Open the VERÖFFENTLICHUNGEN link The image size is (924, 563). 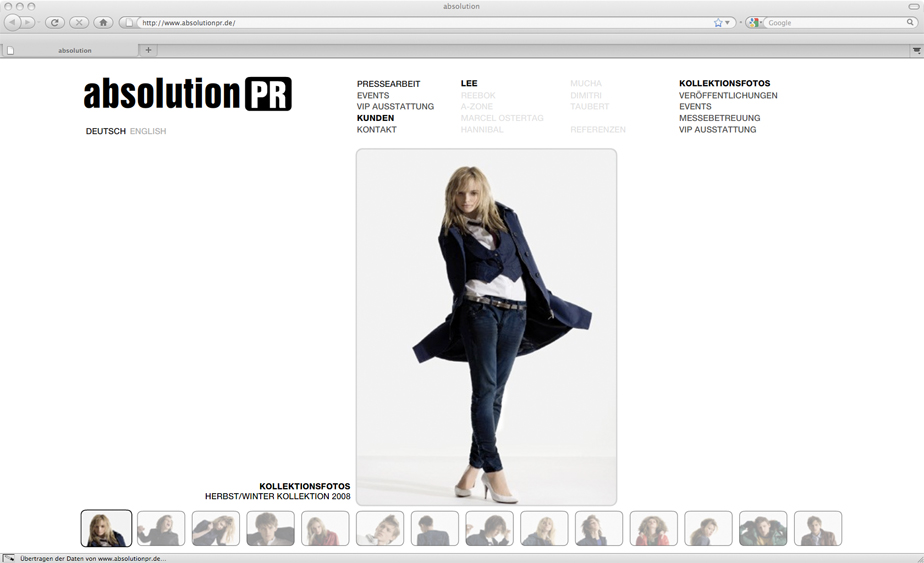point(728,96)
